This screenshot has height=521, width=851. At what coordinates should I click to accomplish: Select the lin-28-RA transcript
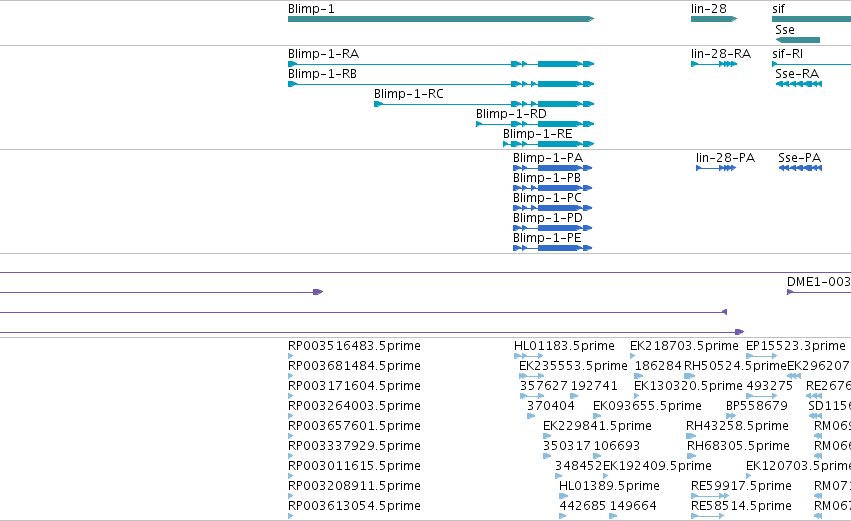pos(714,64)
